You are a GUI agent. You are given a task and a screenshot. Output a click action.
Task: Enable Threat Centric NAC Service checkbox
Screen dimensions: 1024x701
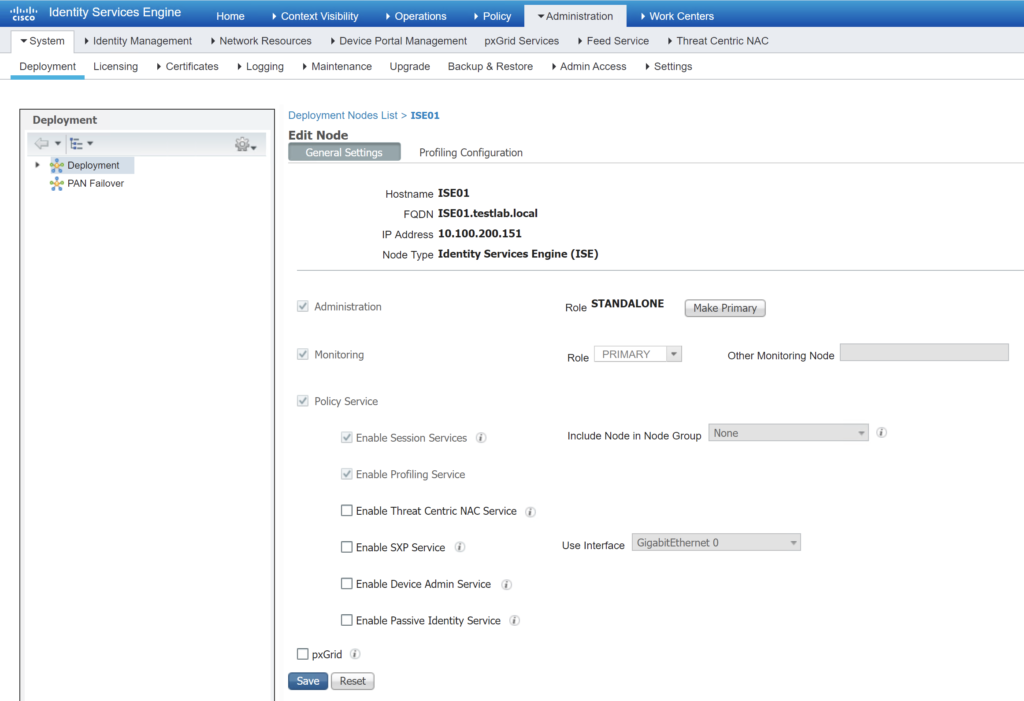pos(347,511)
